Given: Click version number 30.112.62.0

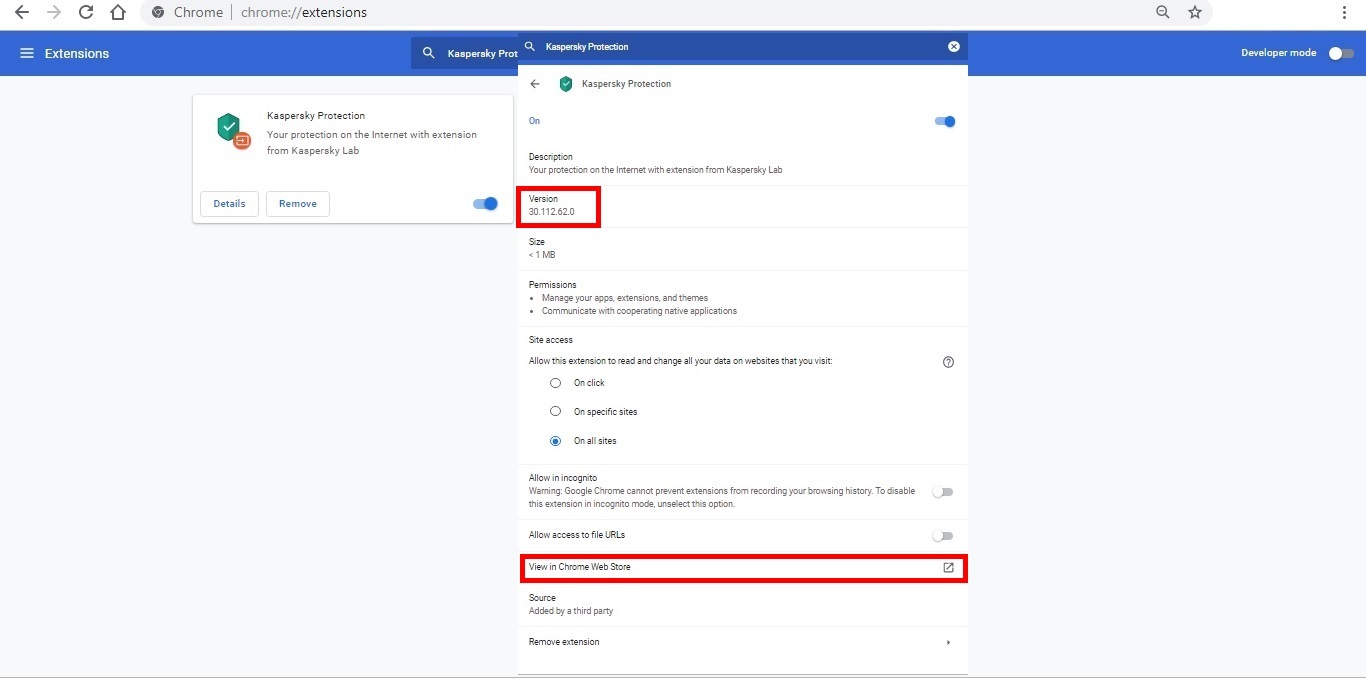Looking at the screenshot, I should pyautogui.click(x=552, y=212).
